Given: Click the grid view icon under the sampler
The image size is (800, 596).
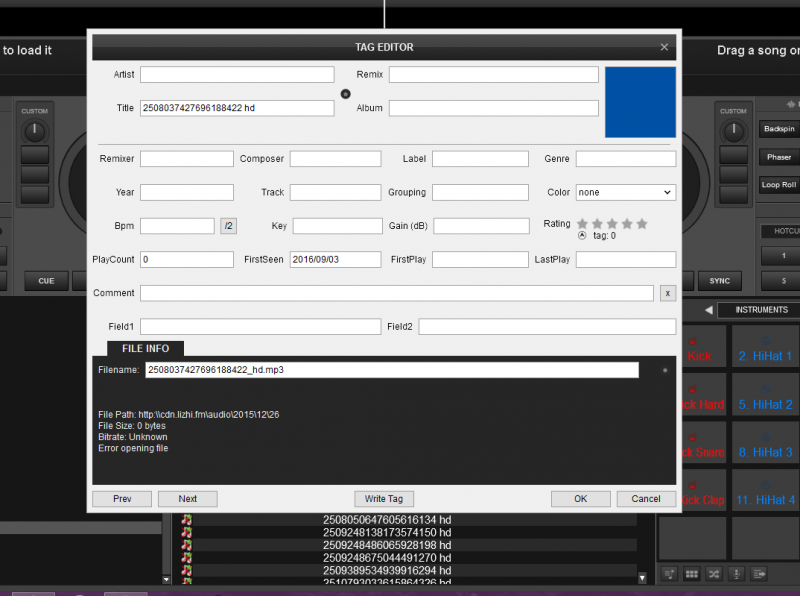Looking at the screenshot, I should pyautogui.click(x=690, y=574).
